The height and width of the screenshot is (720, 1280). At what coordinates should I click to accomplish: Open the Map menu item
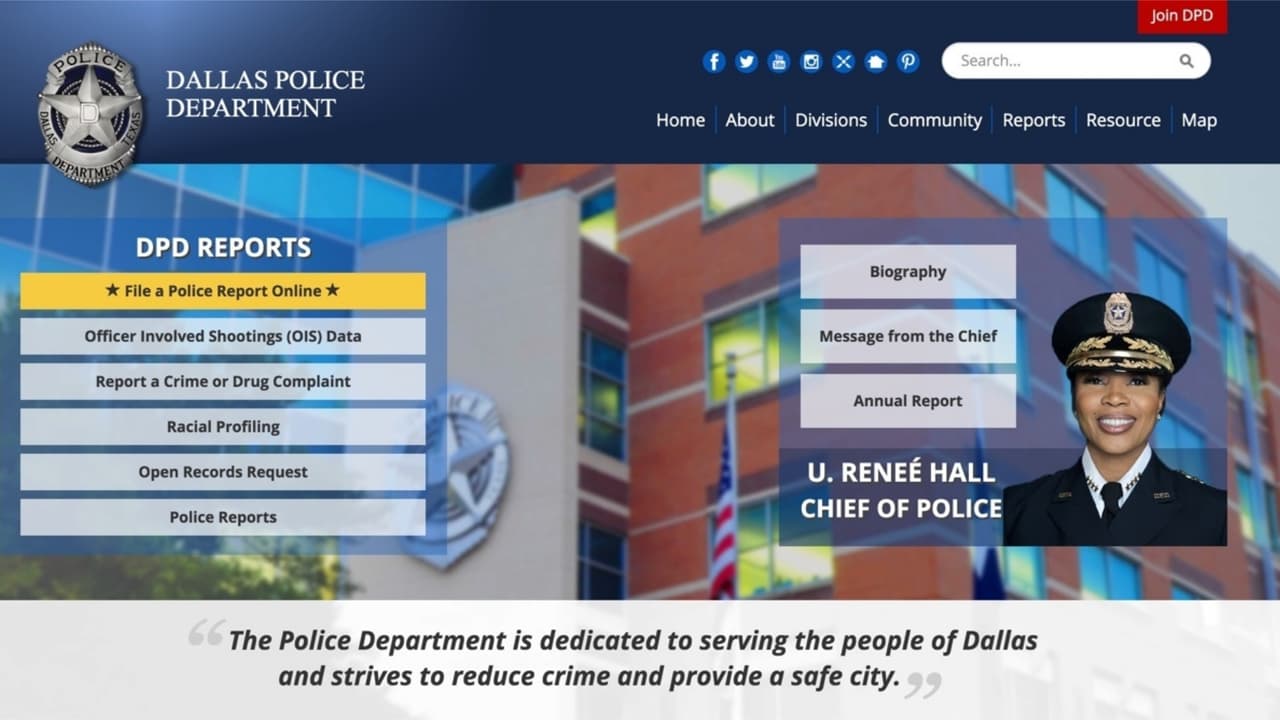coord(1199,119)
